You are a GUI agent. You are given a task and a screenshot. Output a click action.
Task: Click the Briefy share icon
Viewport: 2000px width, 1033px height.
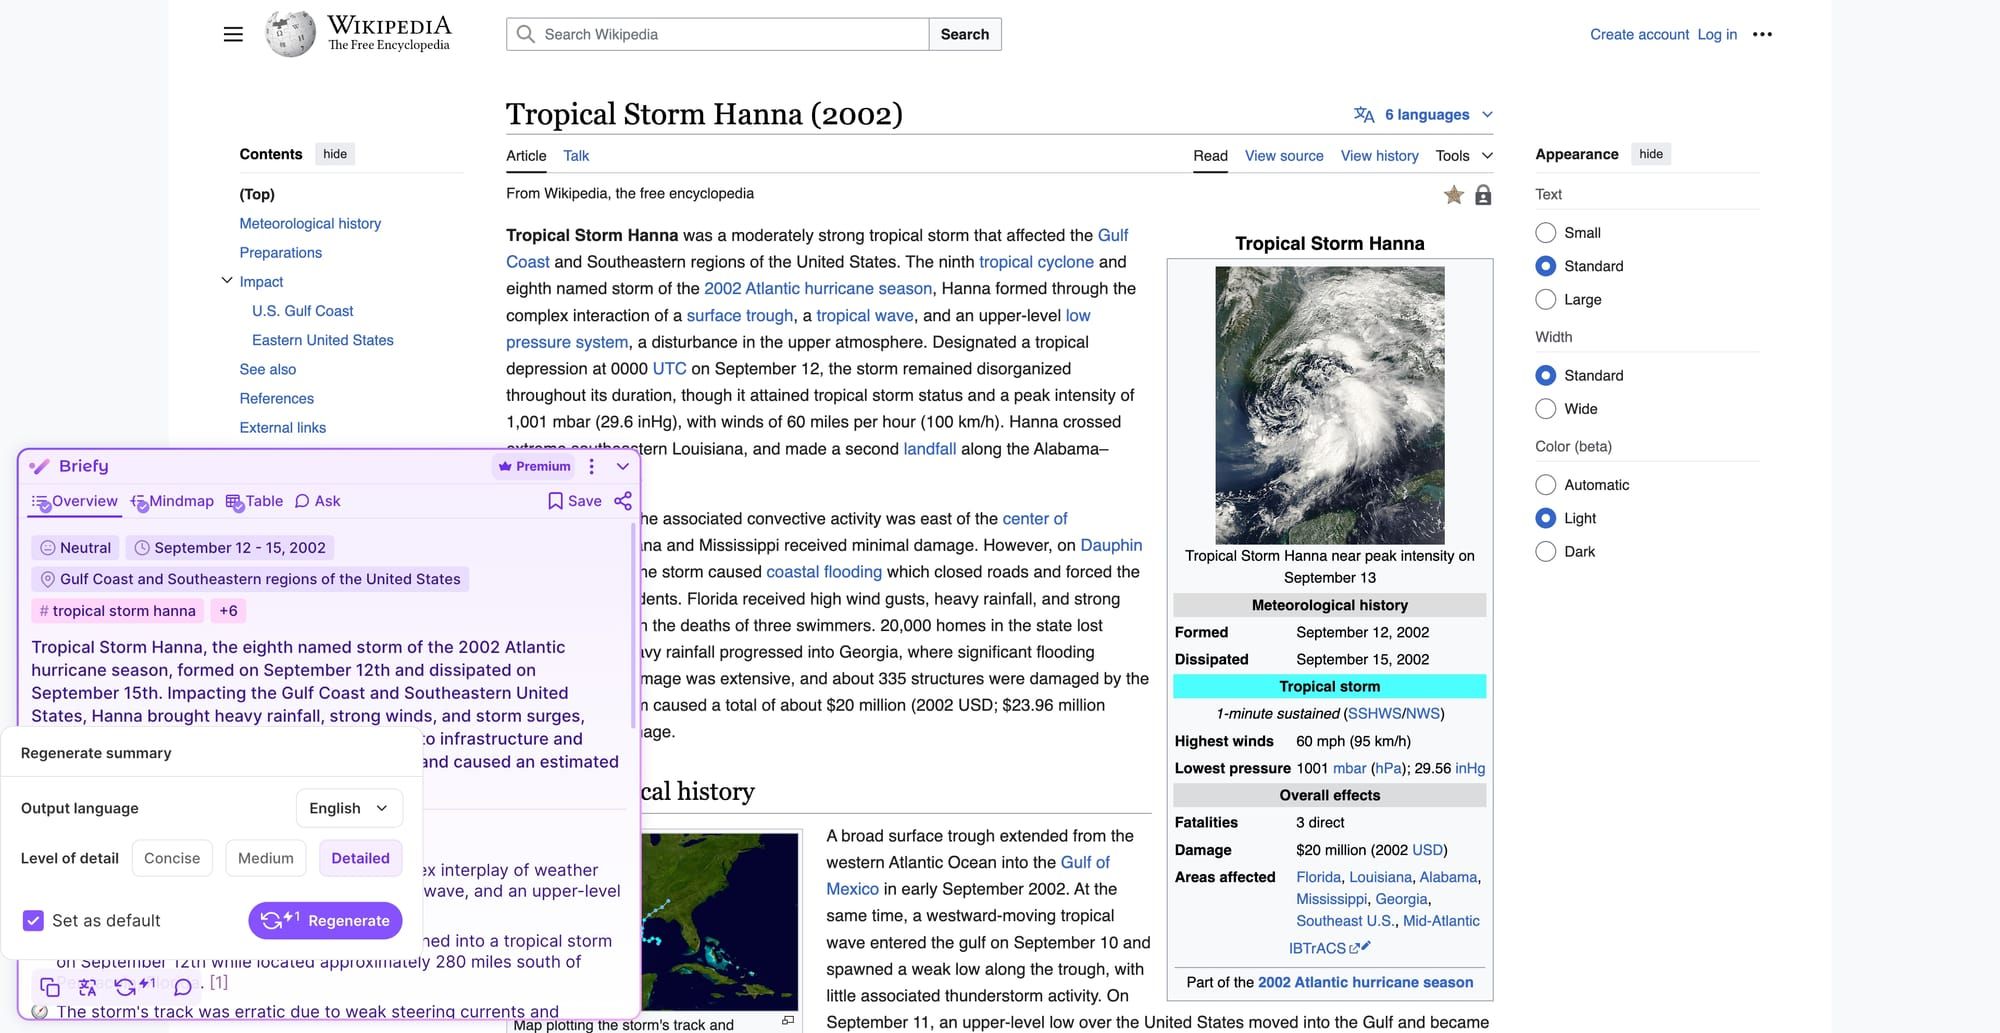pos(623,501)
